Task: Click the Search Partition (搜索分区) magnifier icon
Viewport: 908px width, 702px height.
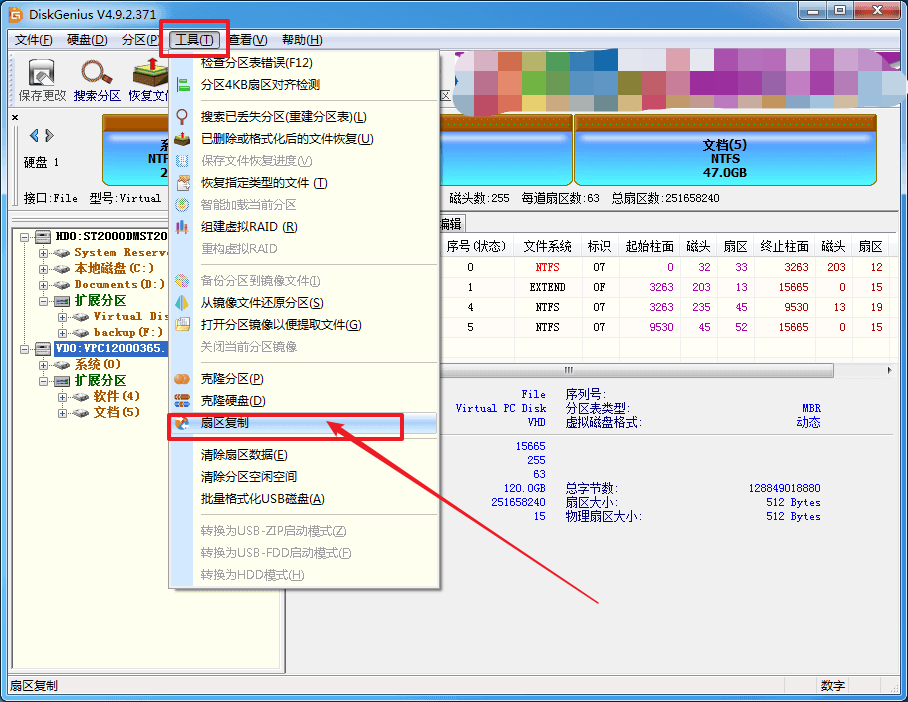Action: [96, 72]
